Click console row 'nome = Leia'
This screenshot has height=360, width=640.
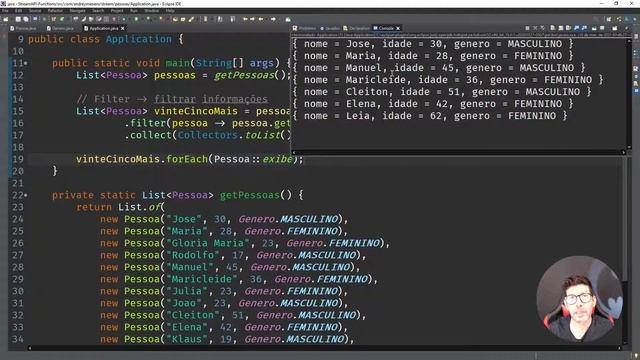pyautogui.click(x=430, y=116)
